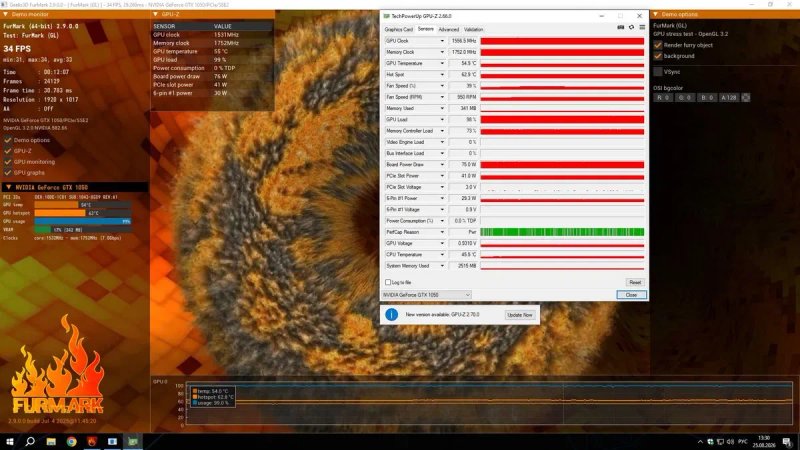The width and height of the screenshot is (800, 450).
Task: Open the GPU-Z hamburger menu icon
Action: pyautogui.click(x=642, y=28)
